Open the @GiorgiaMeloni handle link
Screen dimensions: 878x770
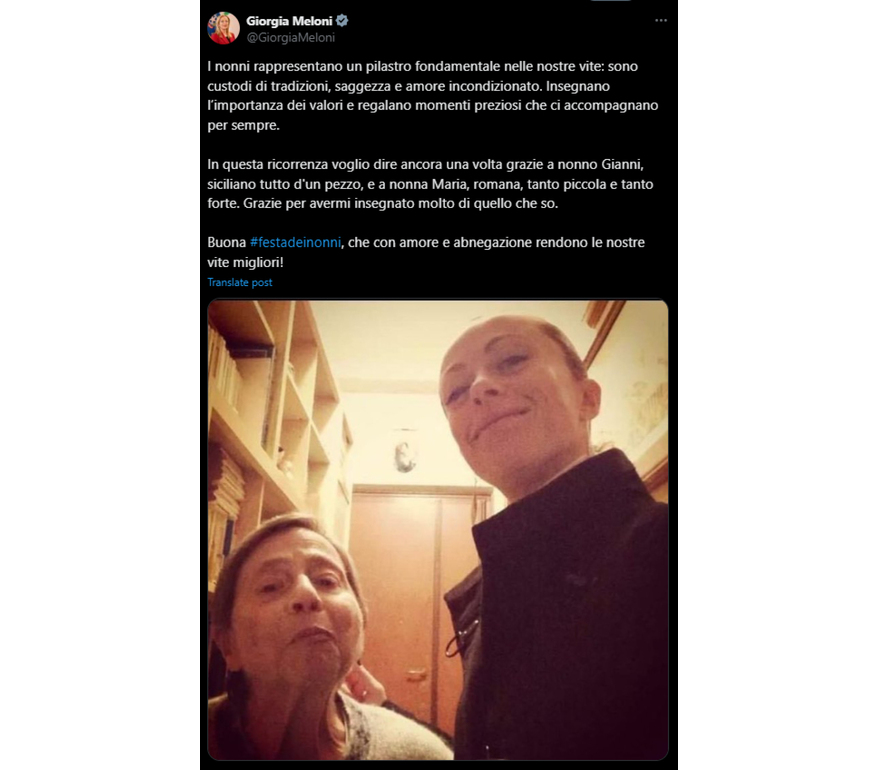coord(291,38)
